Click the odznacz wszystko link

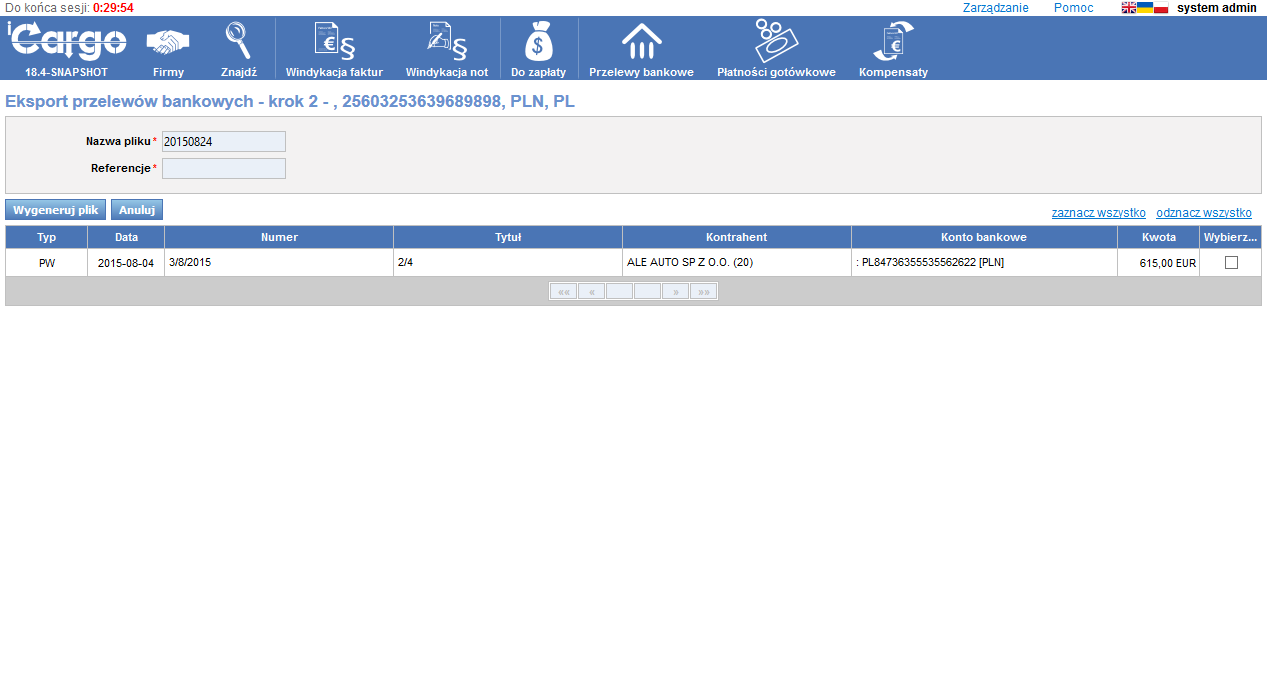click(x=1203, y=213)
